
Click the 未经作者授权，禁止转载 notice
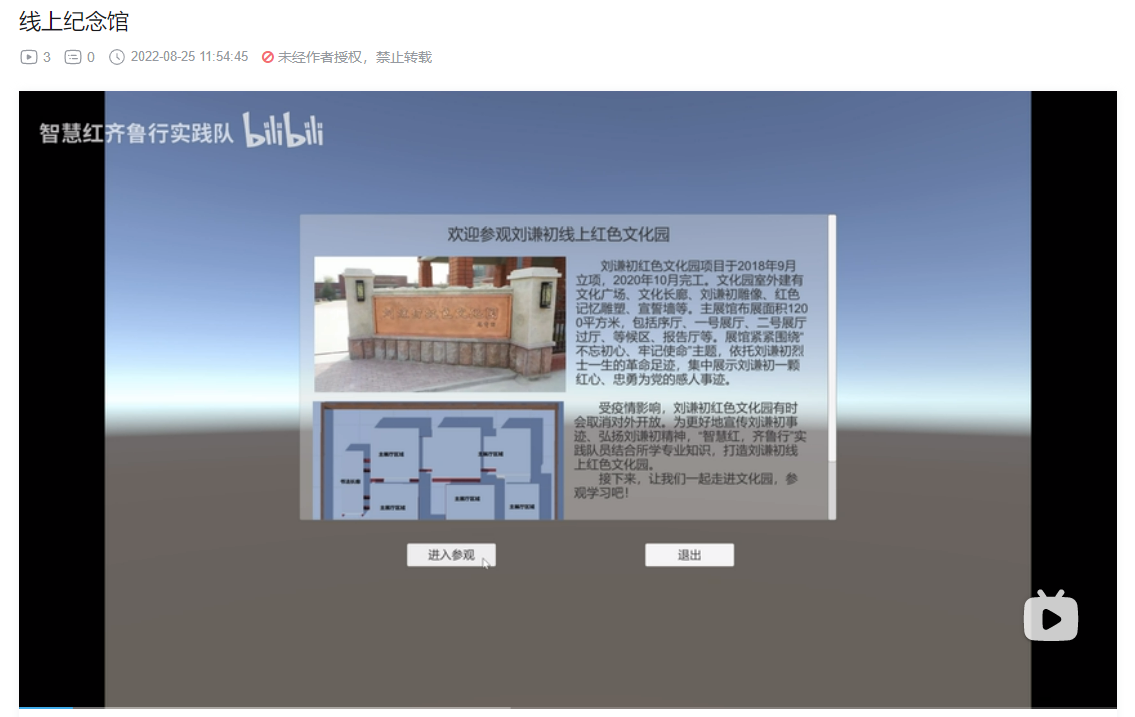354,57
